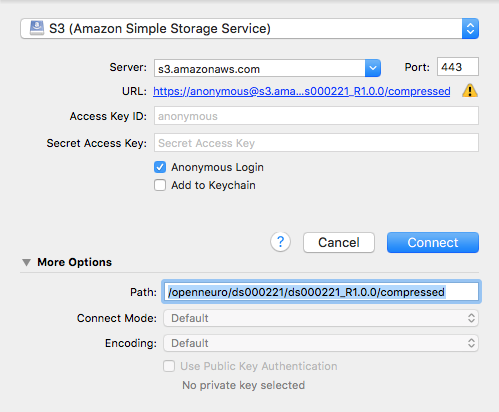The image size is (499, 412).
Task: Click the Encoding stepper arrows
Action: click(x=471, y=343)
